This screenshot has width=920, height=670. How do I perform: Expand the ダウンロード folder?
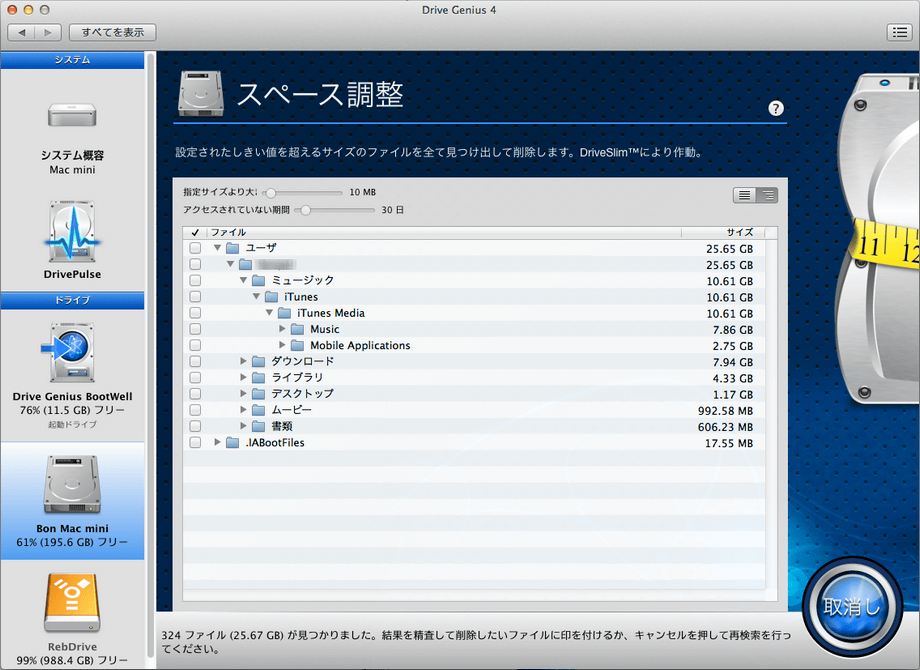[243, 361]
